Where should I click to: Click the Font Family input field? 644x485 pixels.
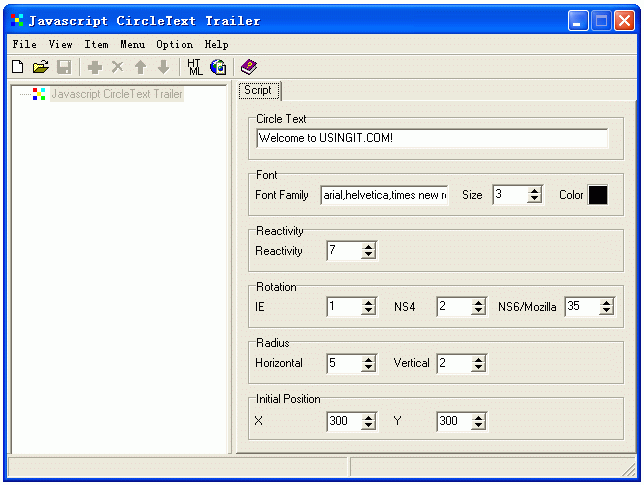tap(384, 195)
